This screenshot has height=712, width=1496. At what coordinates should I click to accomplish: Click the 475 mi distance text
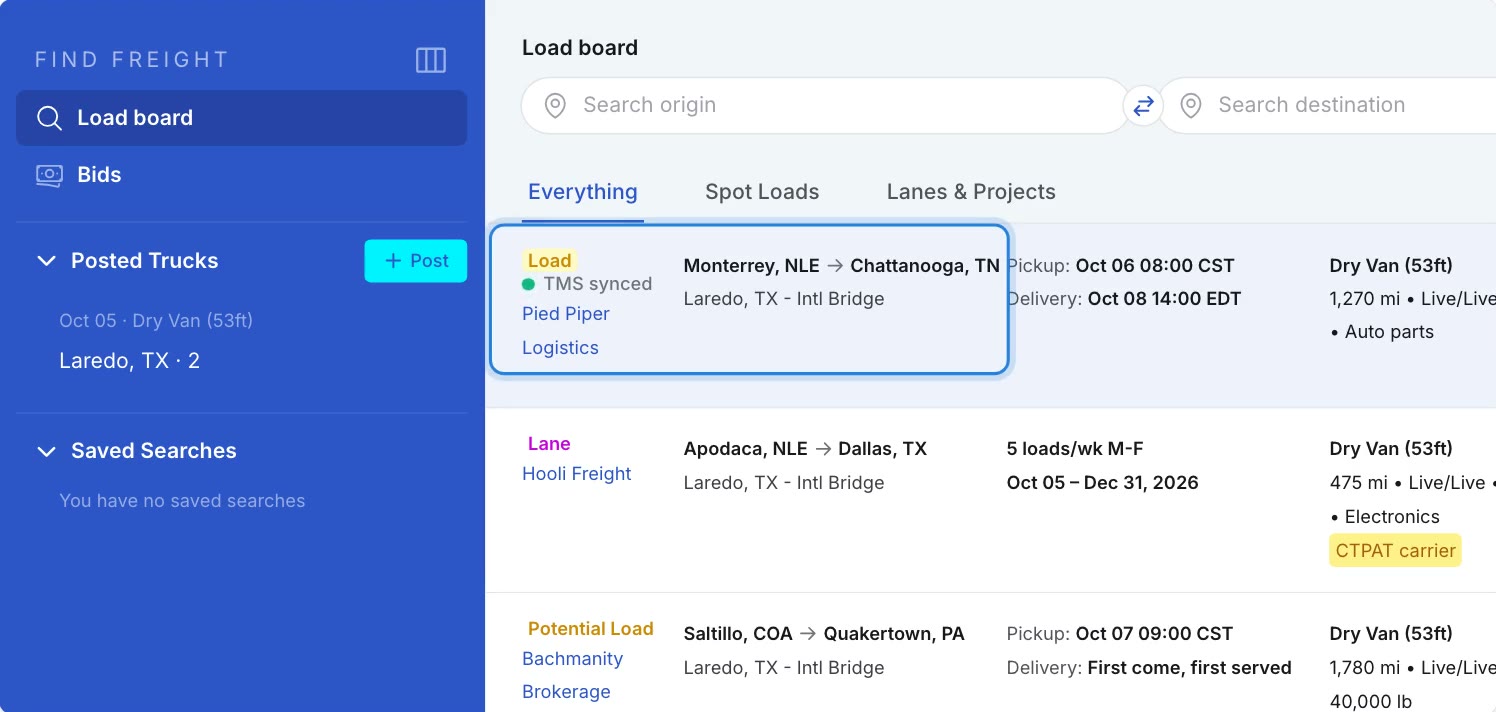pyautogui.click(x=1359, y=483)
